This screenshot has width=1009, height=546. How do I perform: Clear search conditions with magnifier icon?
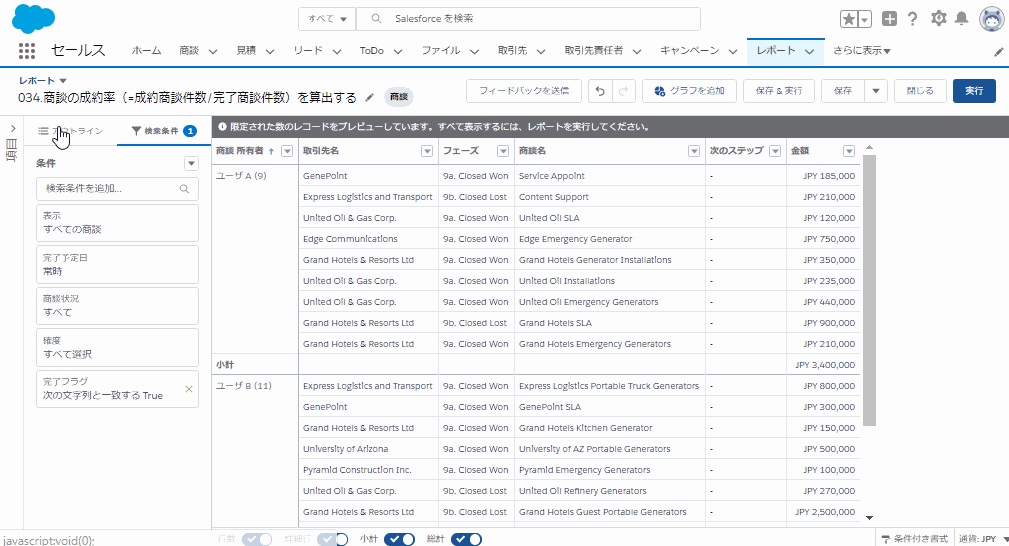[x=184, y=189]
